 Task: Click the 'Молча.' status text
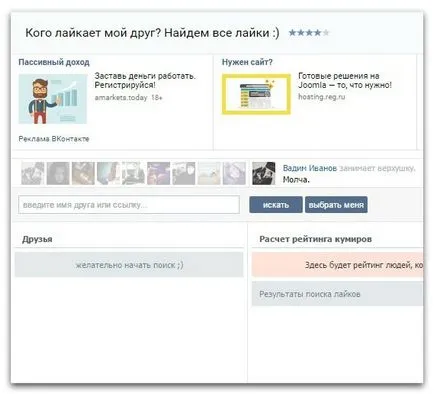(x=296, y=180)
